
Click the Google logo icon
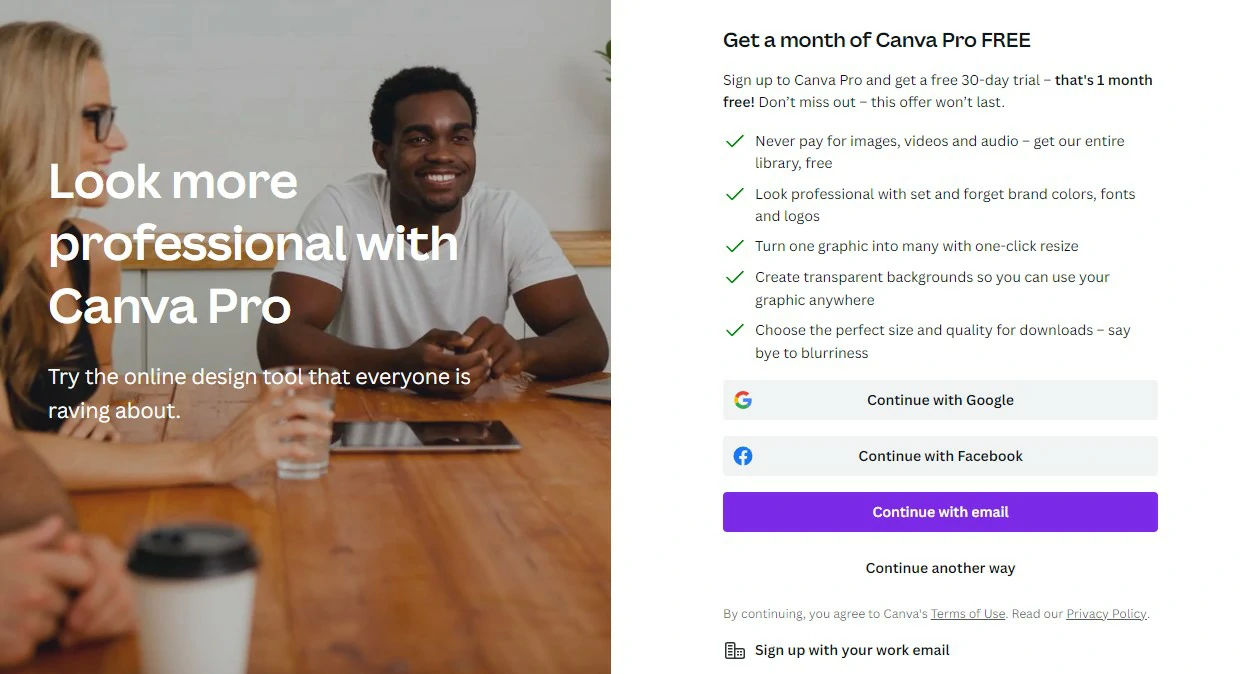[x=742, y=400]
